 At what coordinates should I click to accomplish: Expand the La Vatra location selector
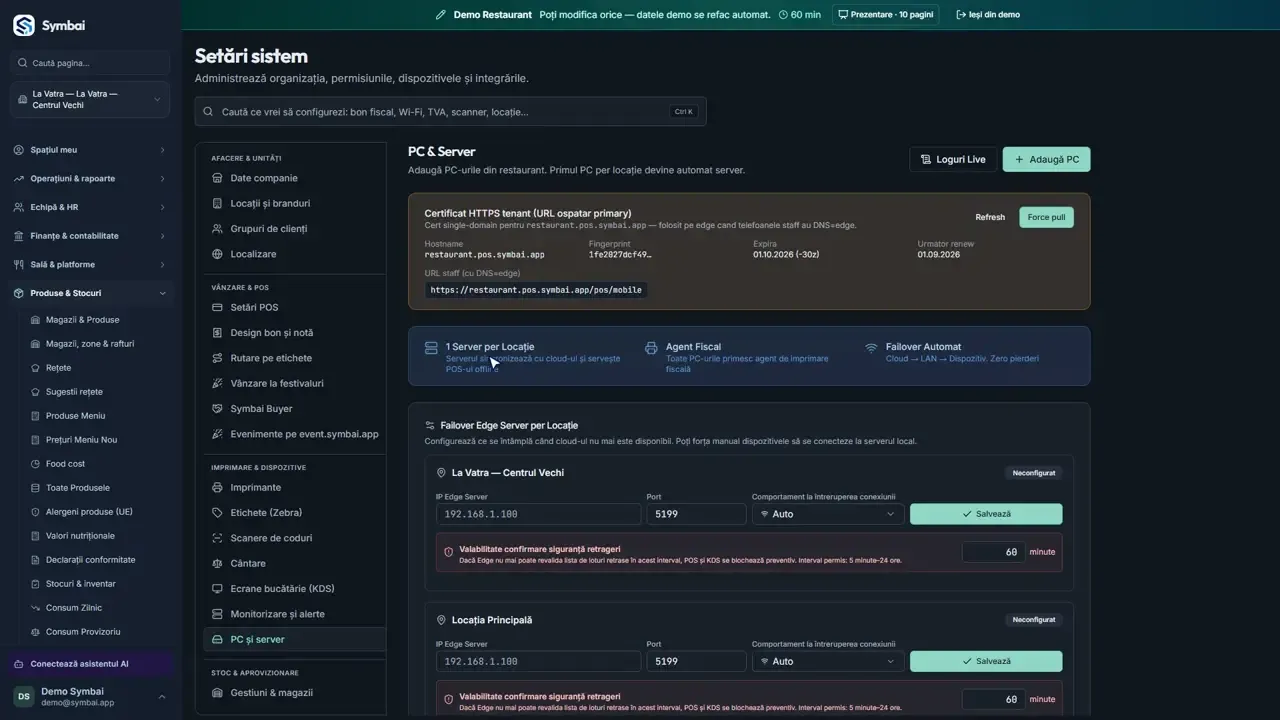(90, 100)
